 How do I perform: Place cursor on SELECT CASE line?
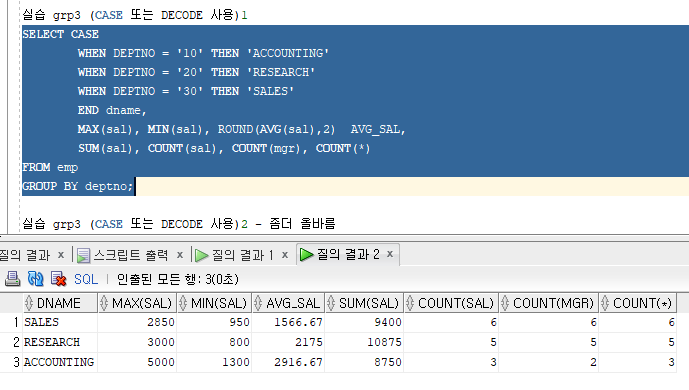coord(61,34)
